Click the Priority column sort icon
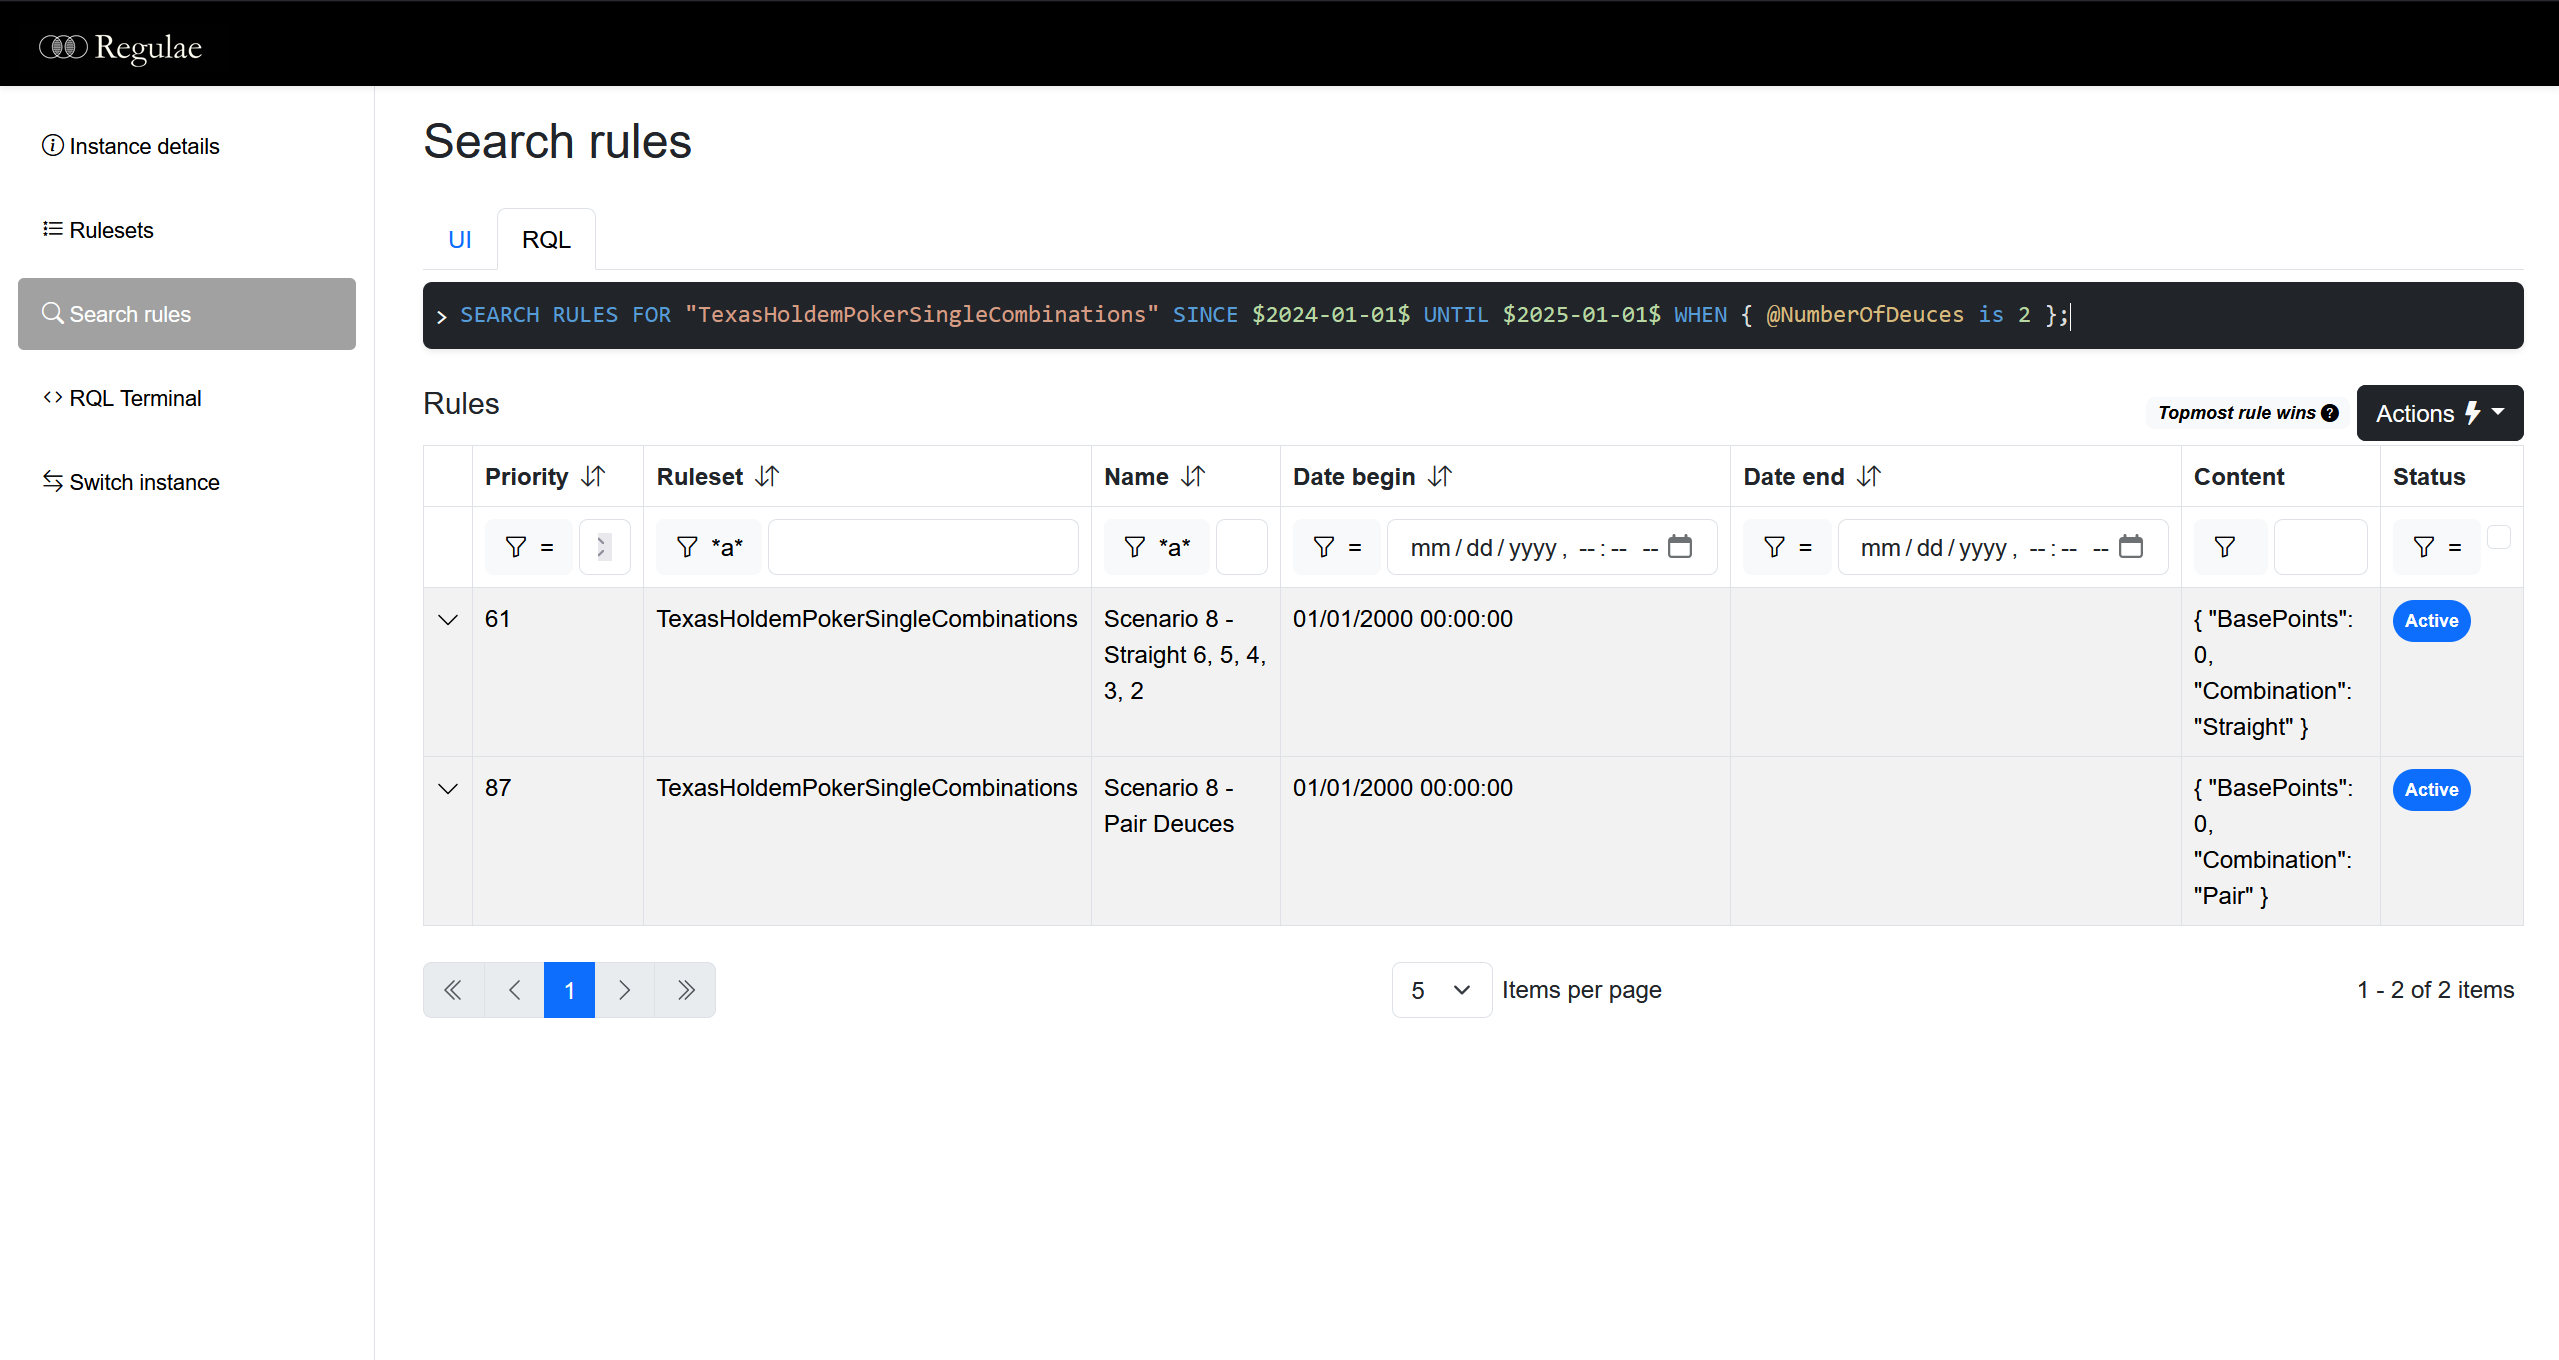Viewport: 2559px width, 1360px height. [593, 476]
